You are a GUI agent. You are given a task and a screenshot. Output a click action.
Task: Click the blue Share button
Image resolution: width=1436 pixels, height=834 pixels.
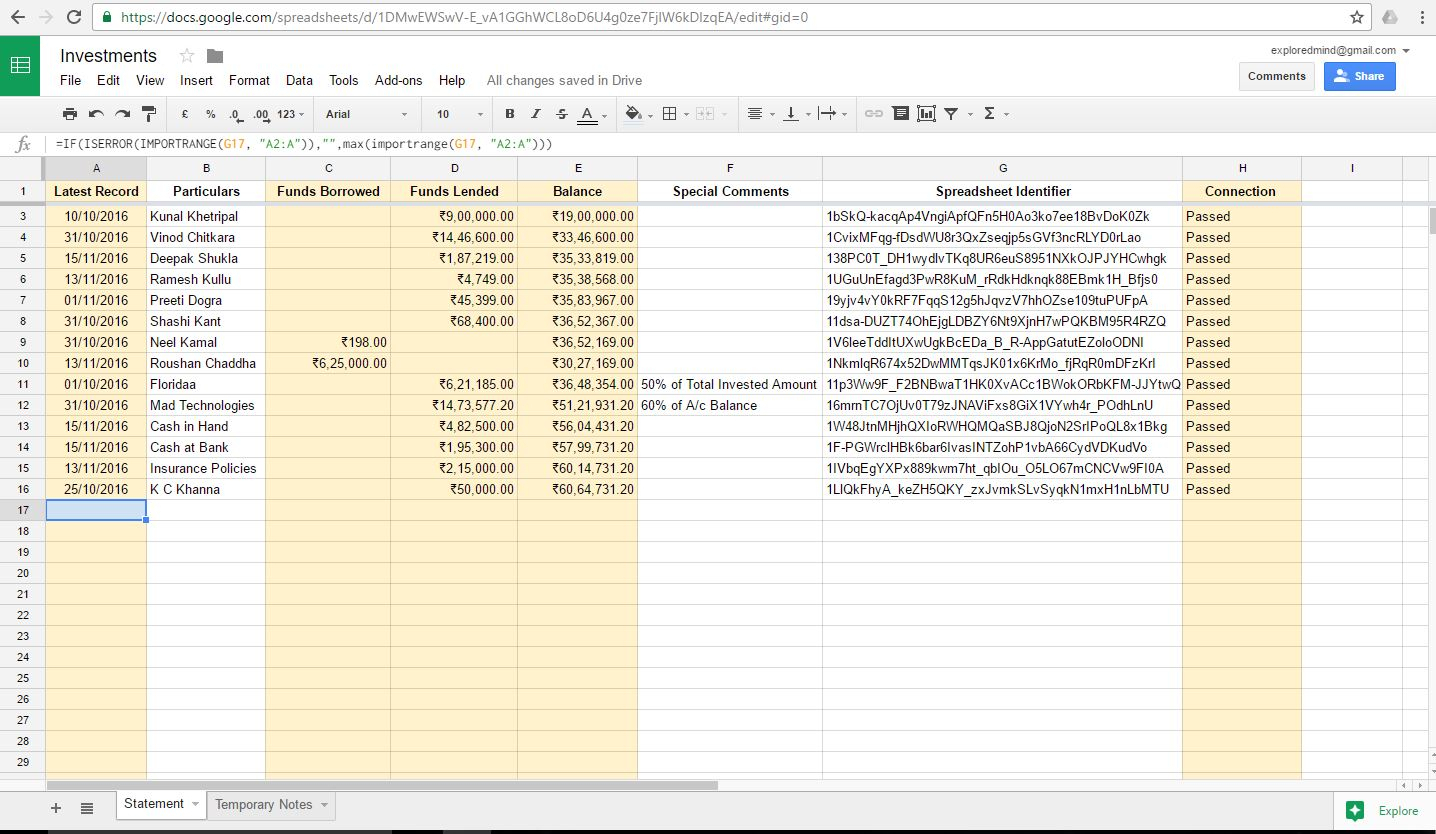pyautogui.click(x=1359, y=76)
